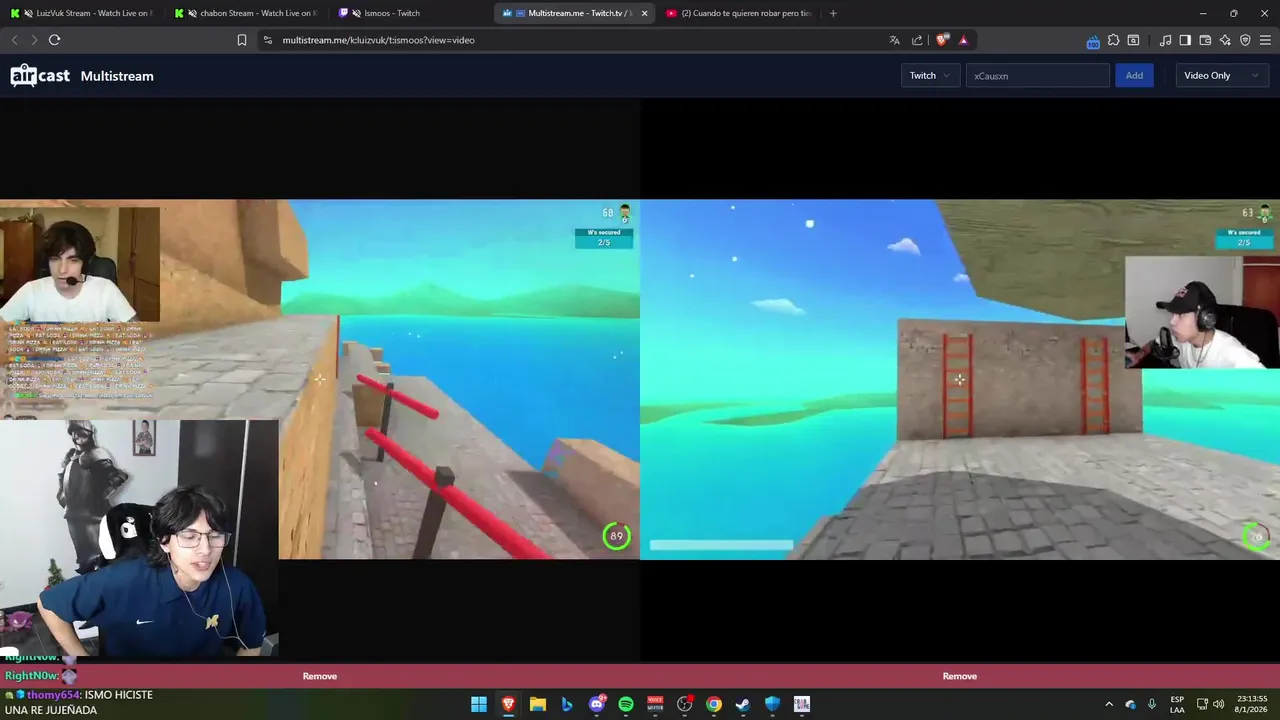The width and height of the screenshot is (1280, 720).
Task: Open Brave VPN shield
Action: (x=1245, y=40)
